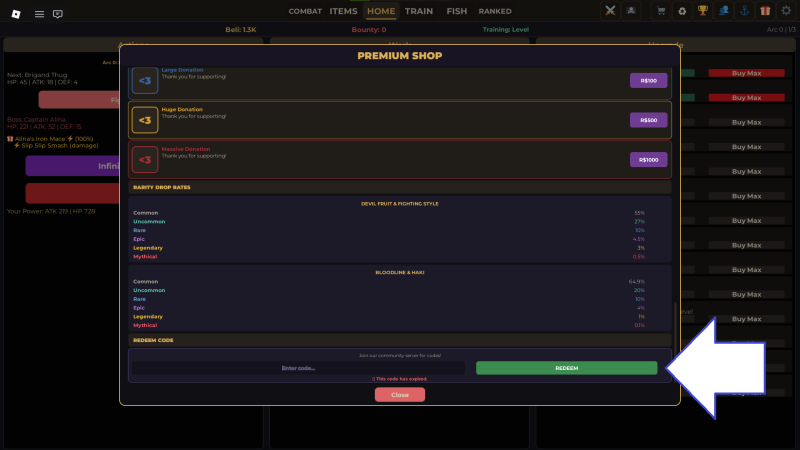The height and width of the screenshot is (450, 800).
Task: Click the crossed swords icon
Action: [611, 11]
